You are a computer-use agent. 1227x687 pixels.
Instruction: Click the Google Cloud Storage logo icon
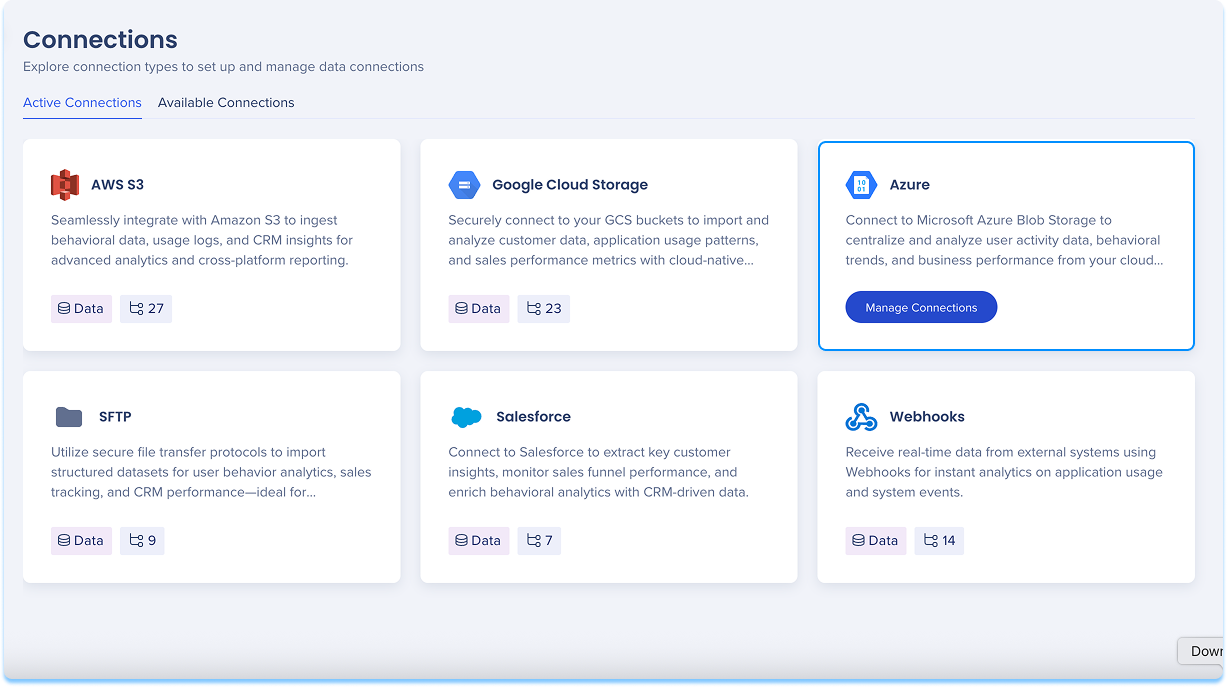tap(465, 185)
